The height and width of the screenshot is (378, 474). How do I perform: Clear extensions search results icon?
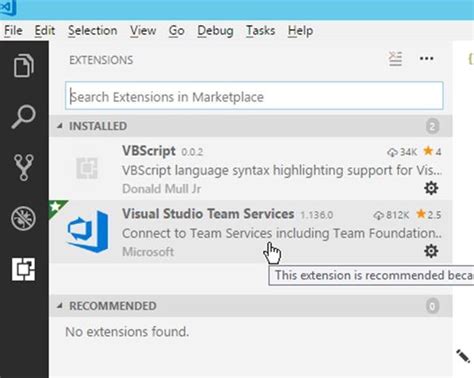click(x=395, y=59)
